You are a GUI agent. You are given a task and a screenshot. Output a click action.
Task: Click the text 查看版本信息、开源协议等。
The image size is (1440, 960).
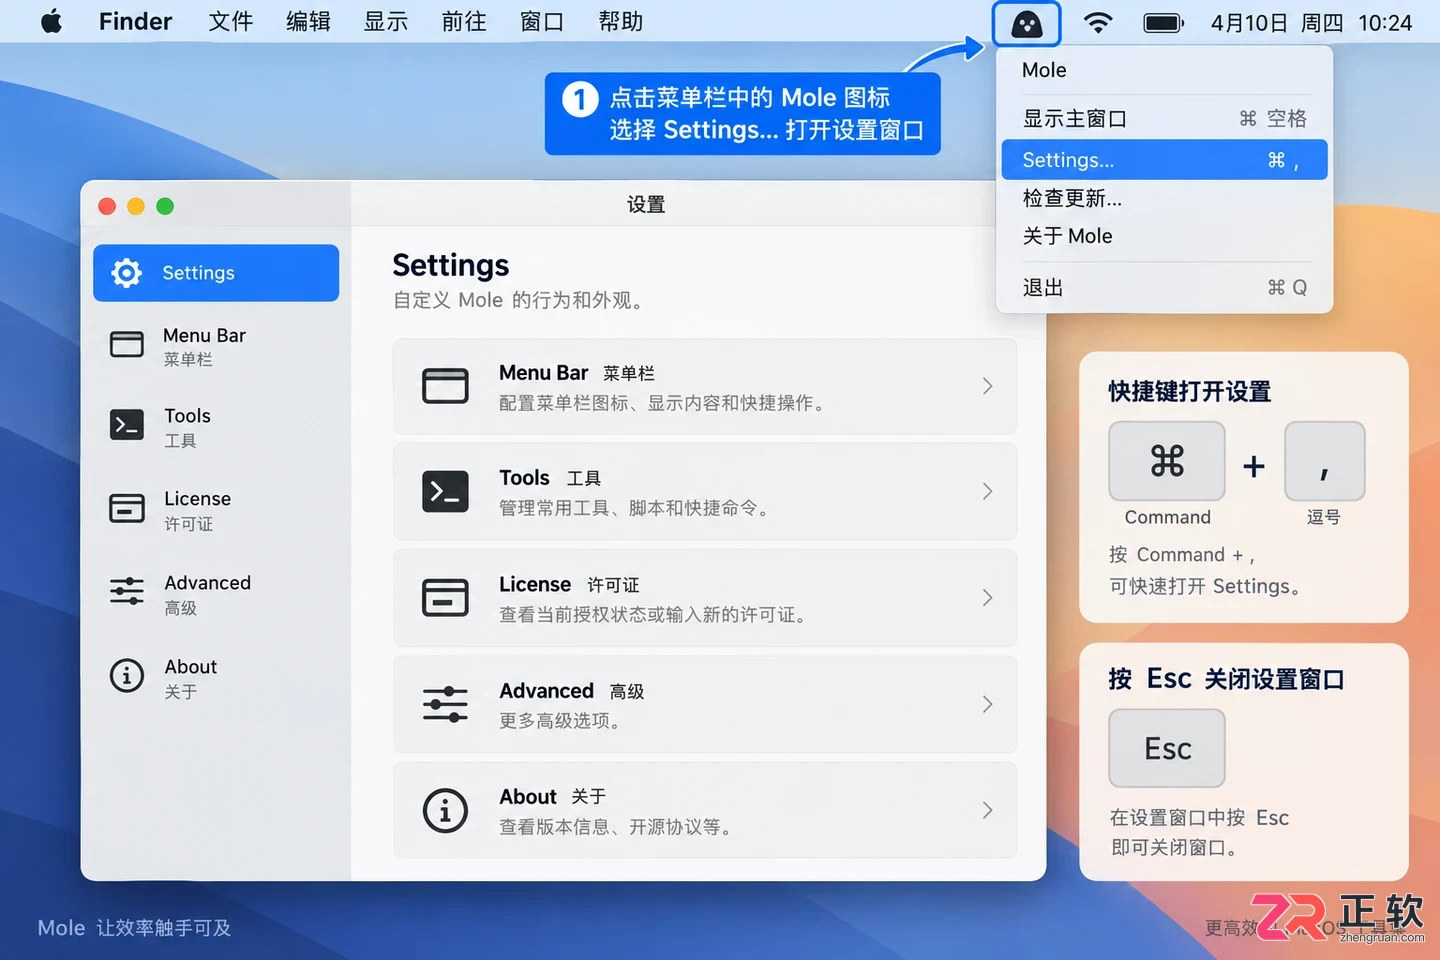pos(618,827)
